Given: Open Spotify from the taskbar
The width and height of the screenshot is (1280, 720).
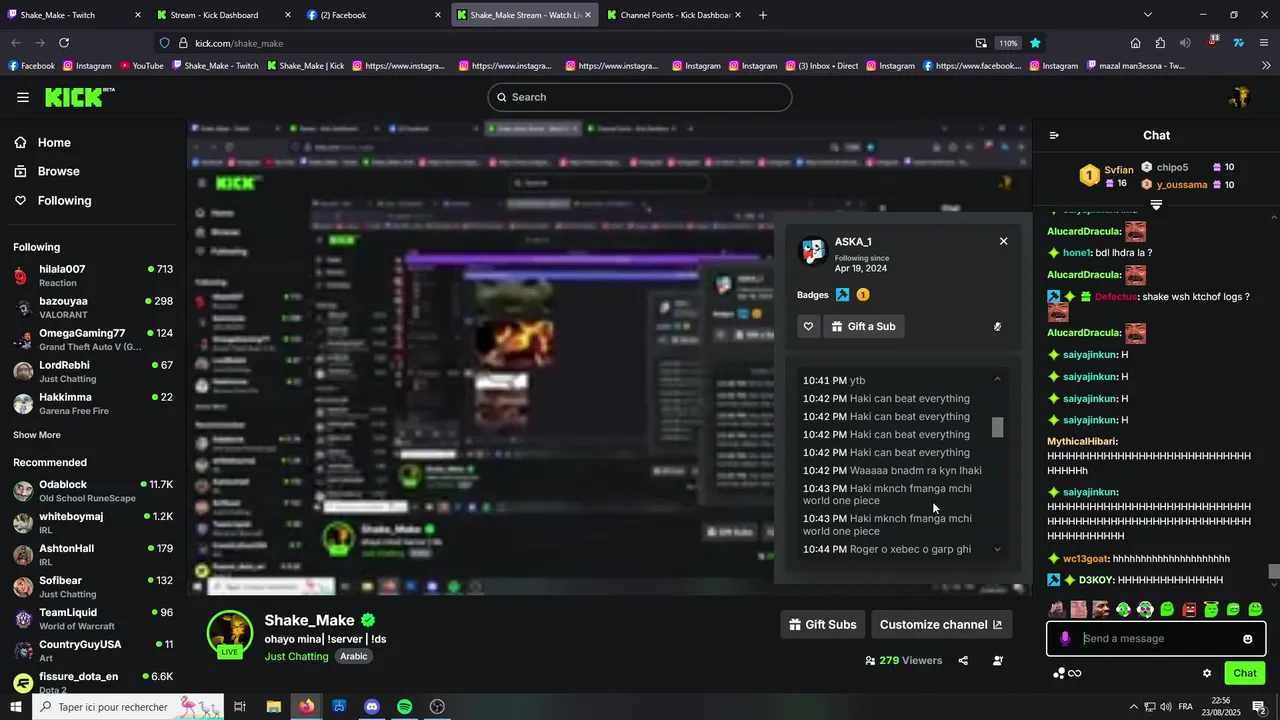Looking at the screenshot, I should point(404,707).
